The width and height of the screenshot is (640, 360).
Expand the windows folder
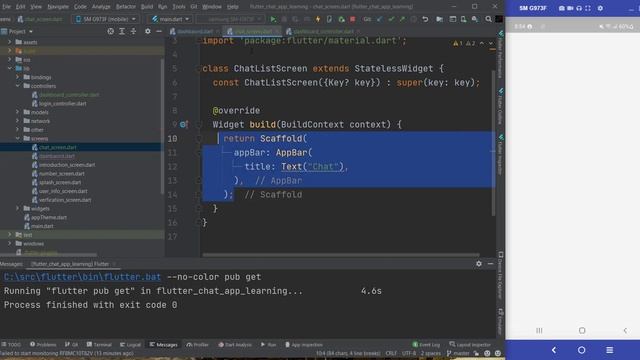pyautogui.click(x=10, y=244)
